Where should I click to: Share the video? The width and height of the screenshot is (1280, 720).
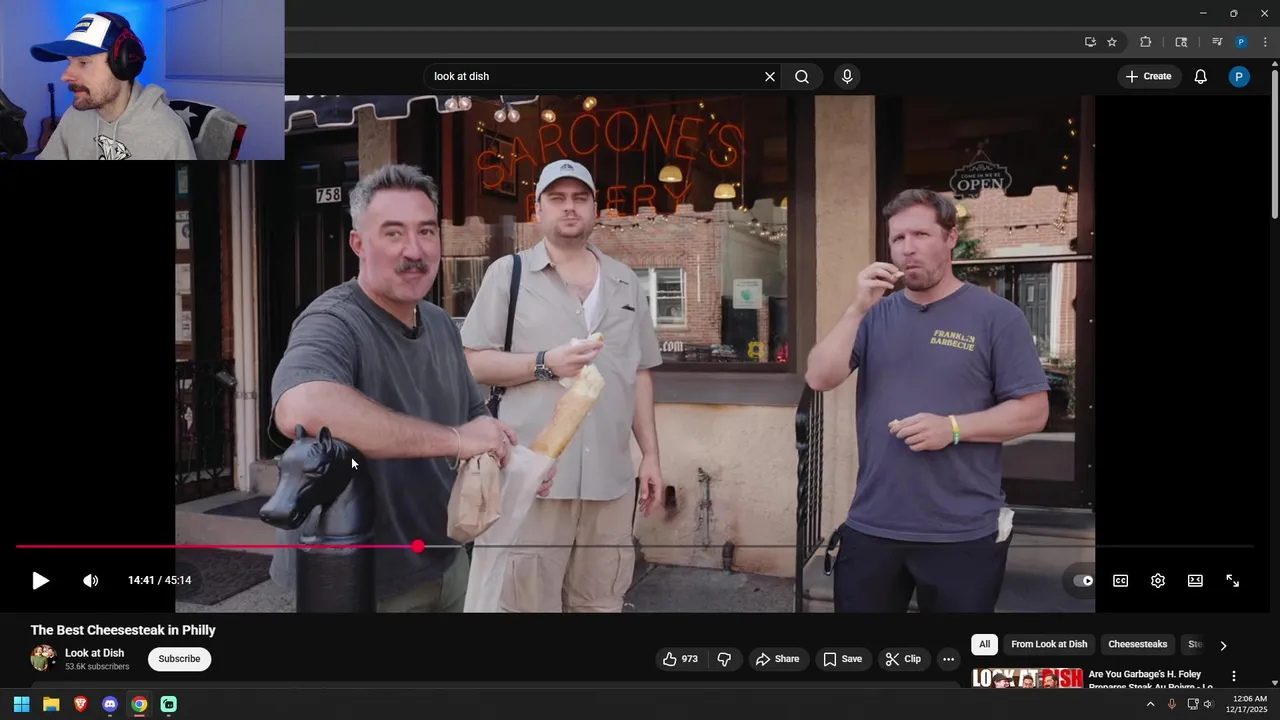click(777, 659)
